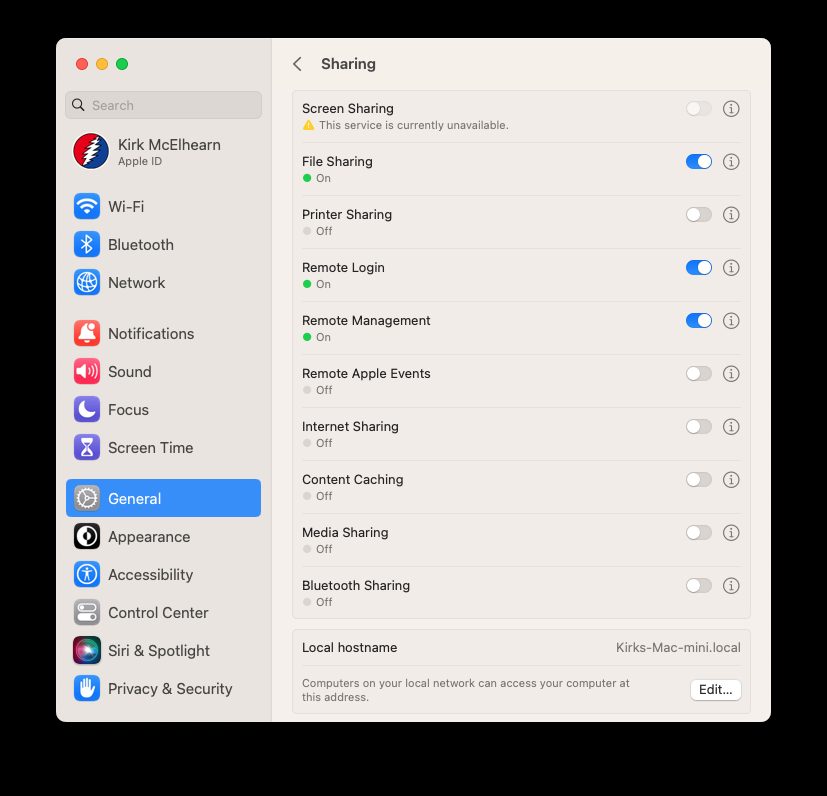
Task: Open Network settings via globe icon
Action: coord(86,282)
